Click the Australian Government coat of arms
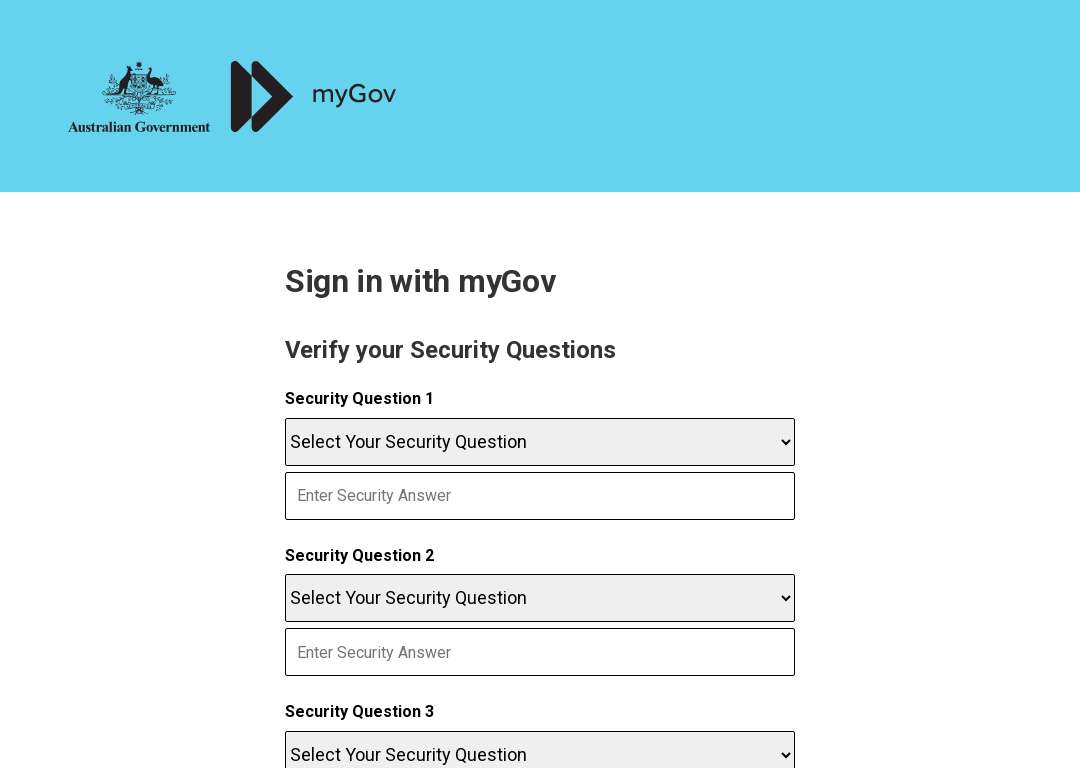 139,87
